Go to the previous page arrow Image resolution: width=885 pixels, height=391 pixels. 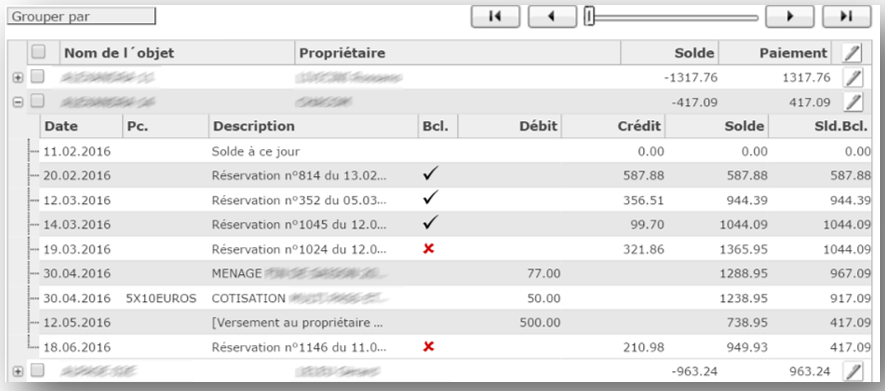pyautogui.click(x=552, y=17)
